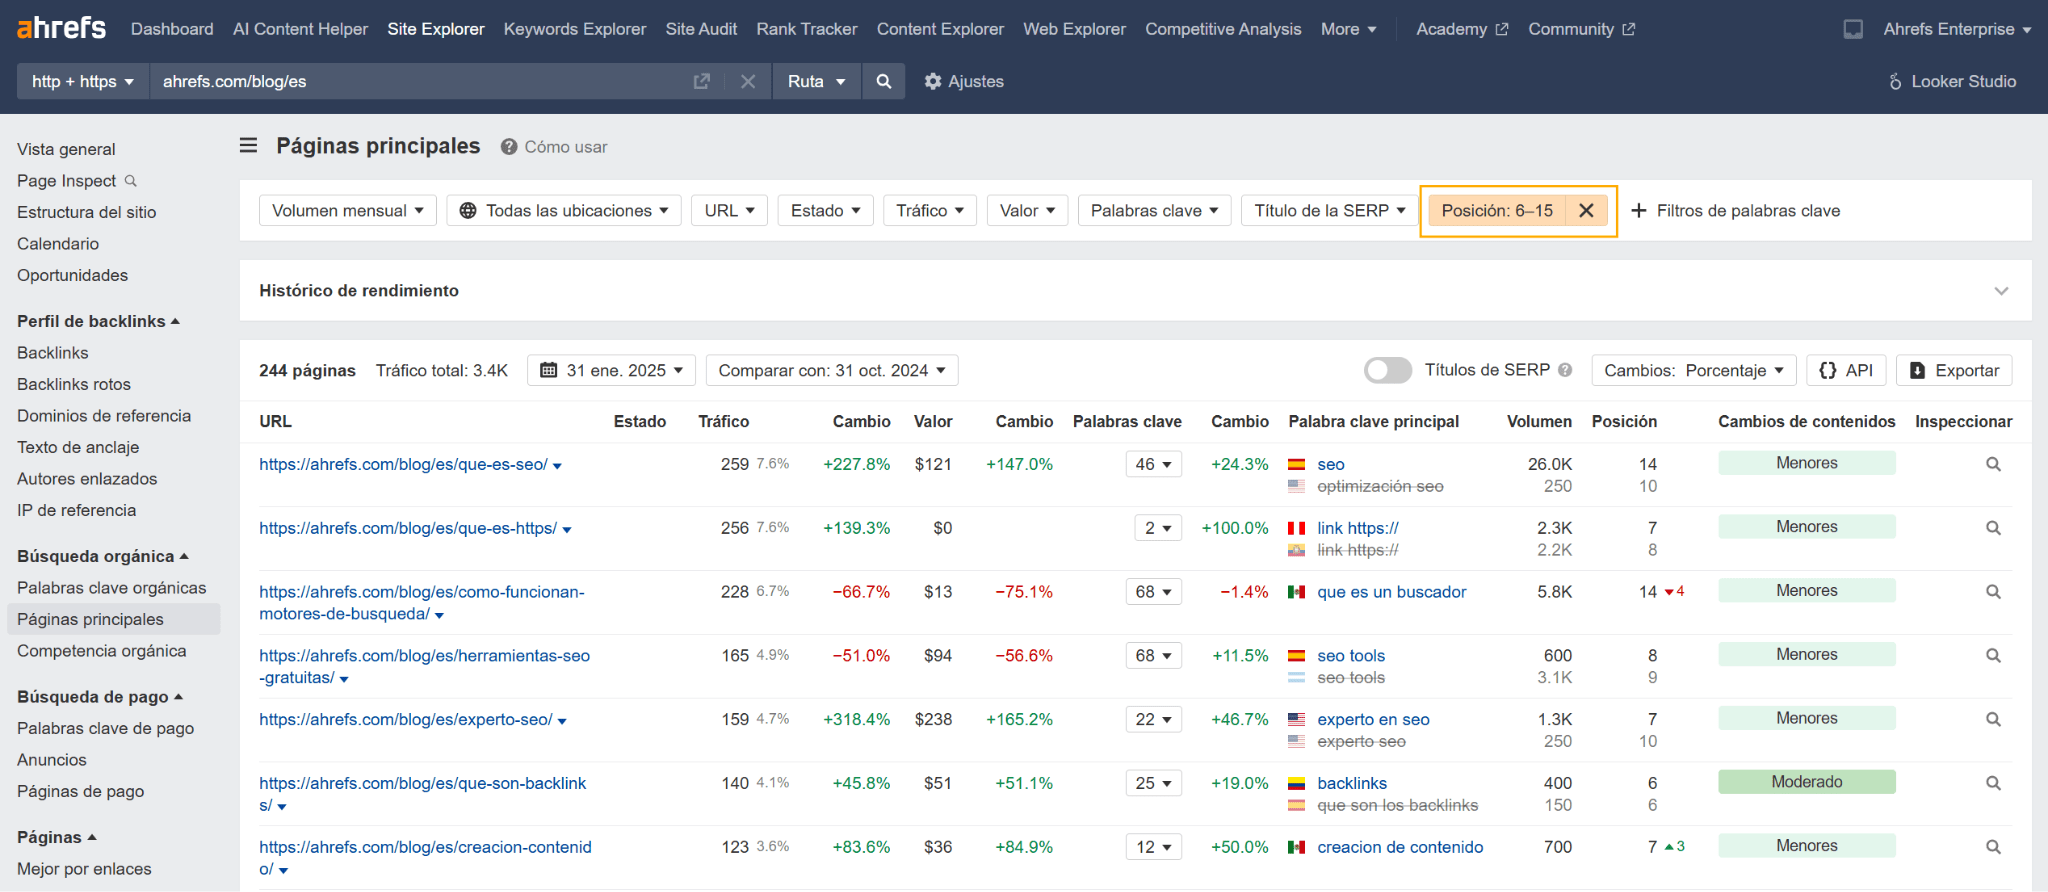Toggle Títulos de SERP switch

1387,370
